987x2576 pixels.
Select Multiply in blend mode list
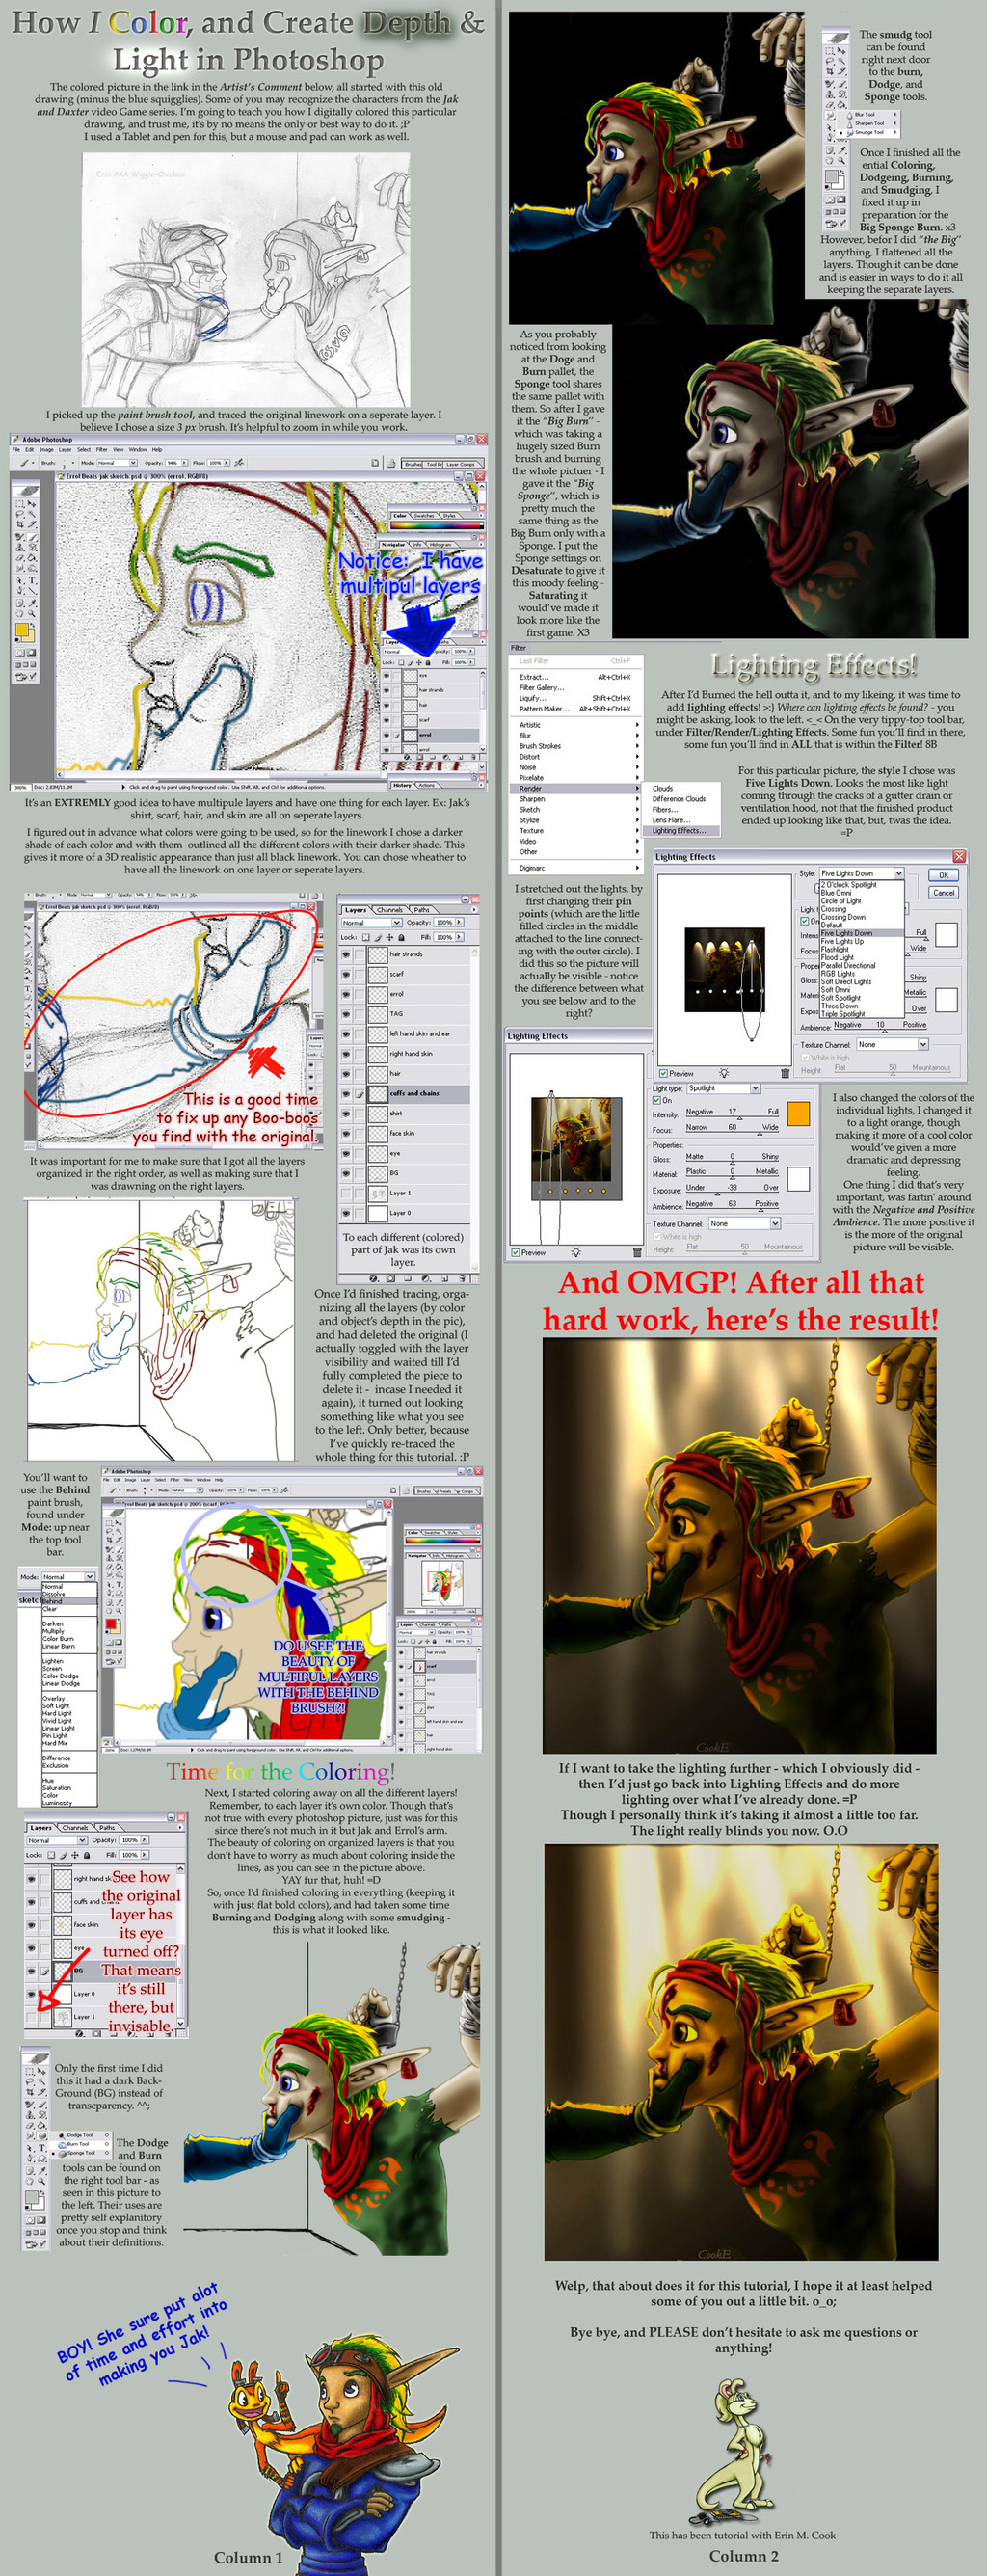[68, 1631]
